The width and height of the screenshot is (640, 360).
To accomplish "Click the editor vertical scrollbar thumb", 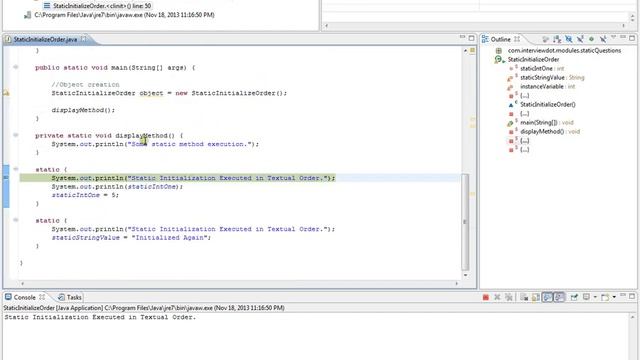I will pos(465,222).
